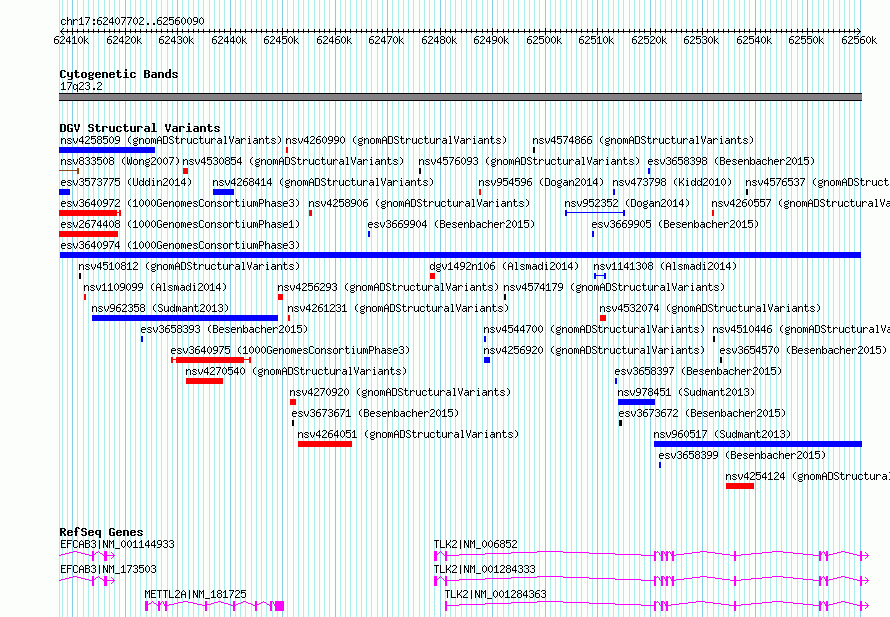890x617 pixels.
Task: Open esv3658397 (Besenbacher2015) label
Action: coord(698,371)
